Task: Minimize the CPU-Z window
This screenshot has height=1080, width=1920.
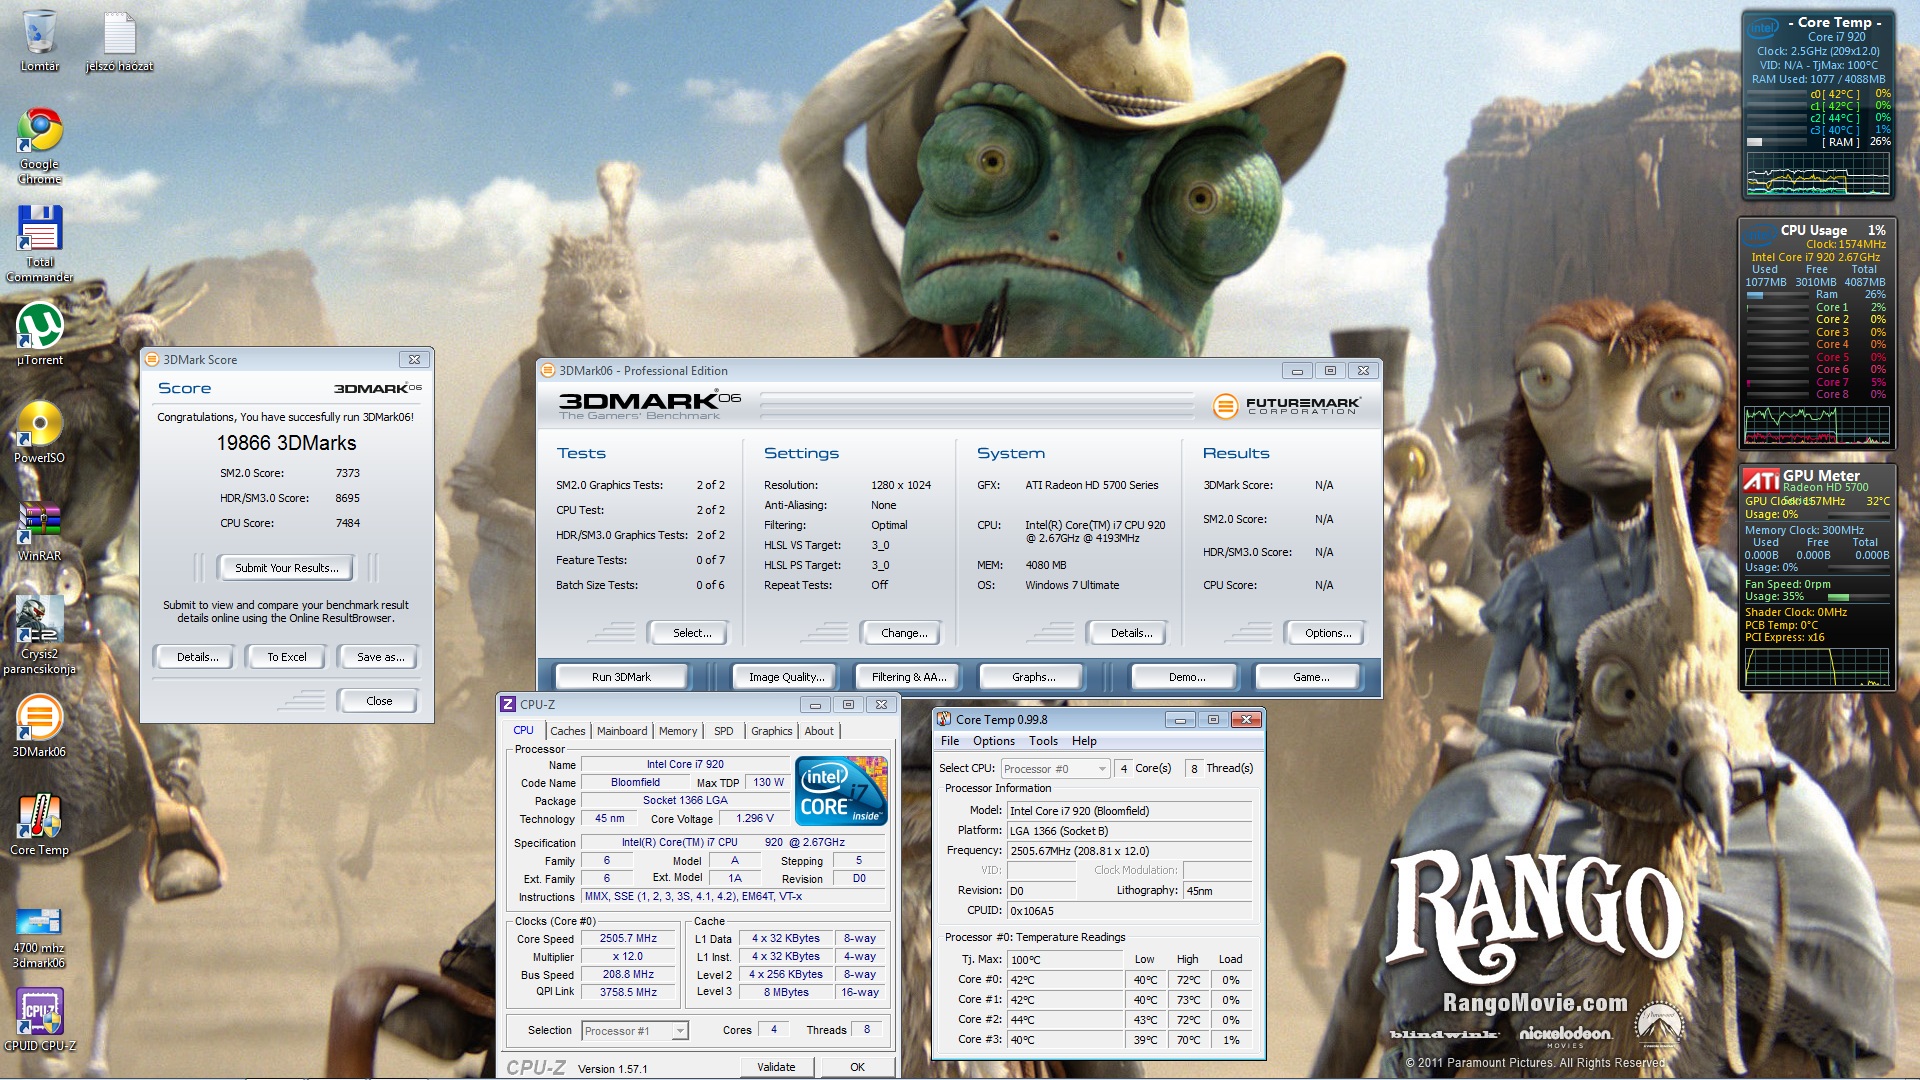Action: (815, 705)
